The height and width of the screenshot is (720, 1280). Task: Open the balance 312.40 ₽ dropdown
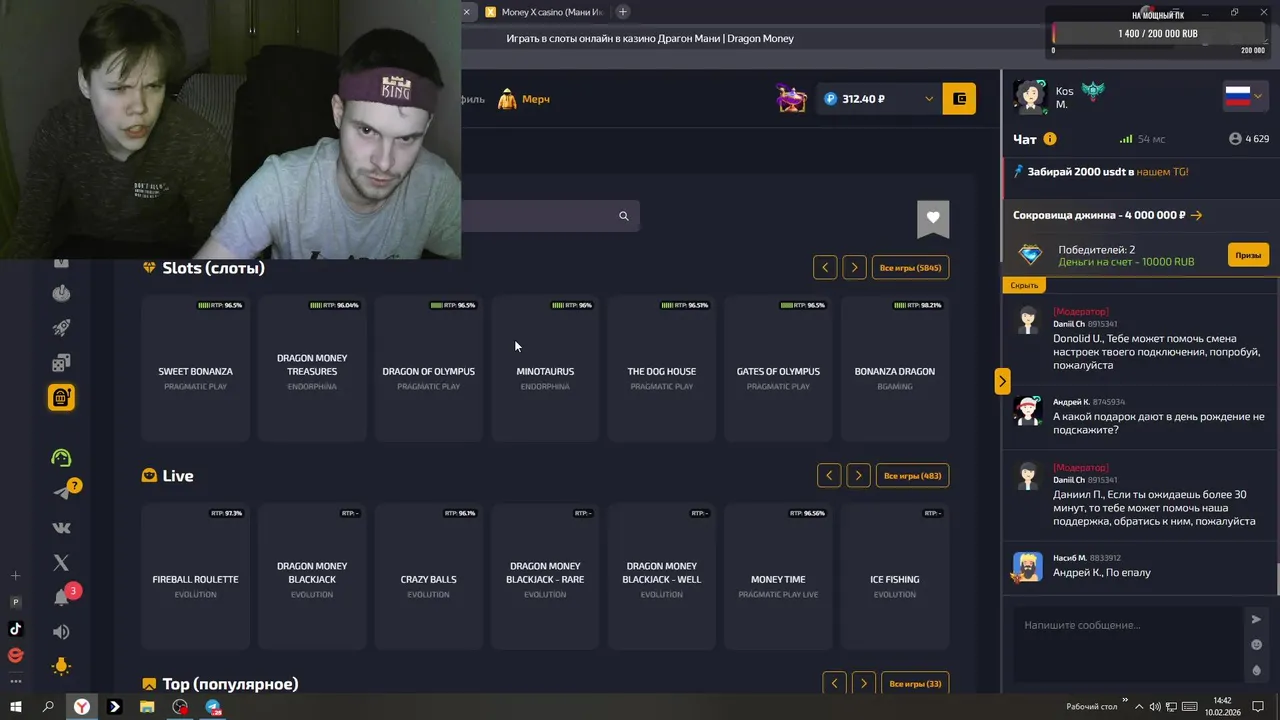point(878,98)
